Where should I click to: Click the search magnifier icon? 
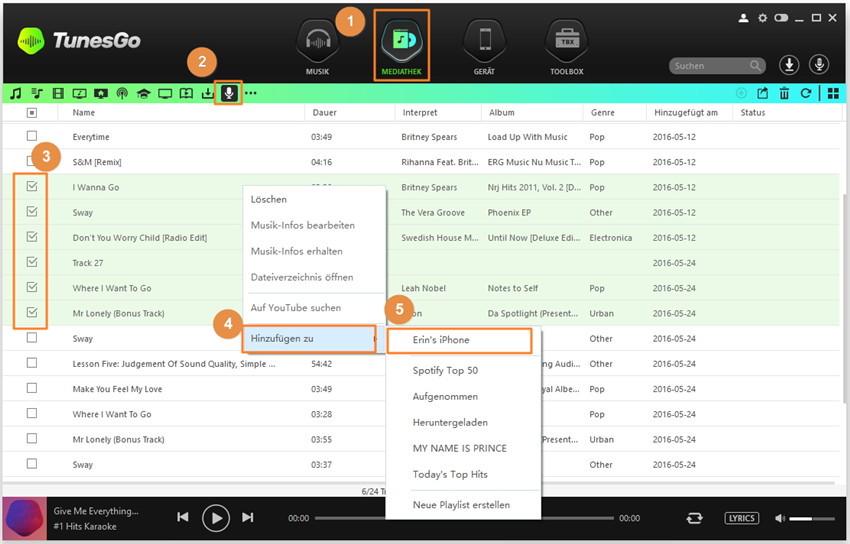pos(755,66)
